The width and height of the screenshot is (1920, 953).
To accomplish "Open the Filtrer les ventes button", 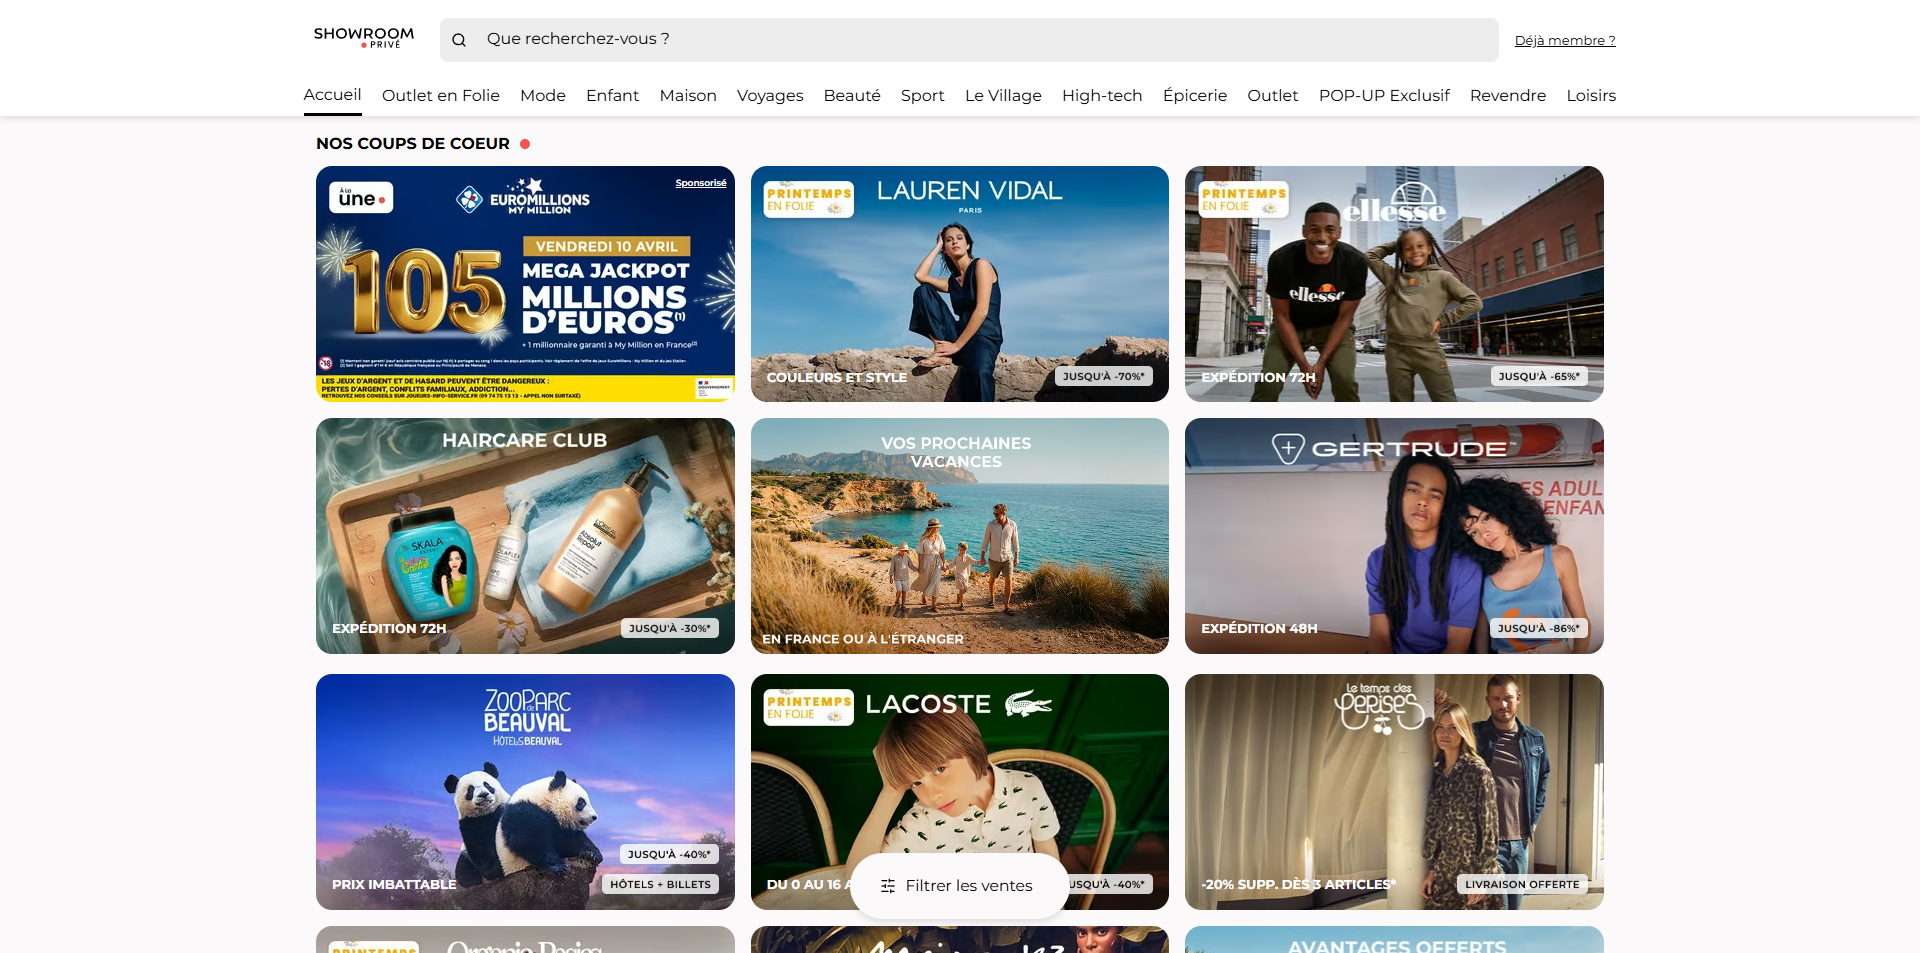I will pyautogui.click(x=960, y=886).
